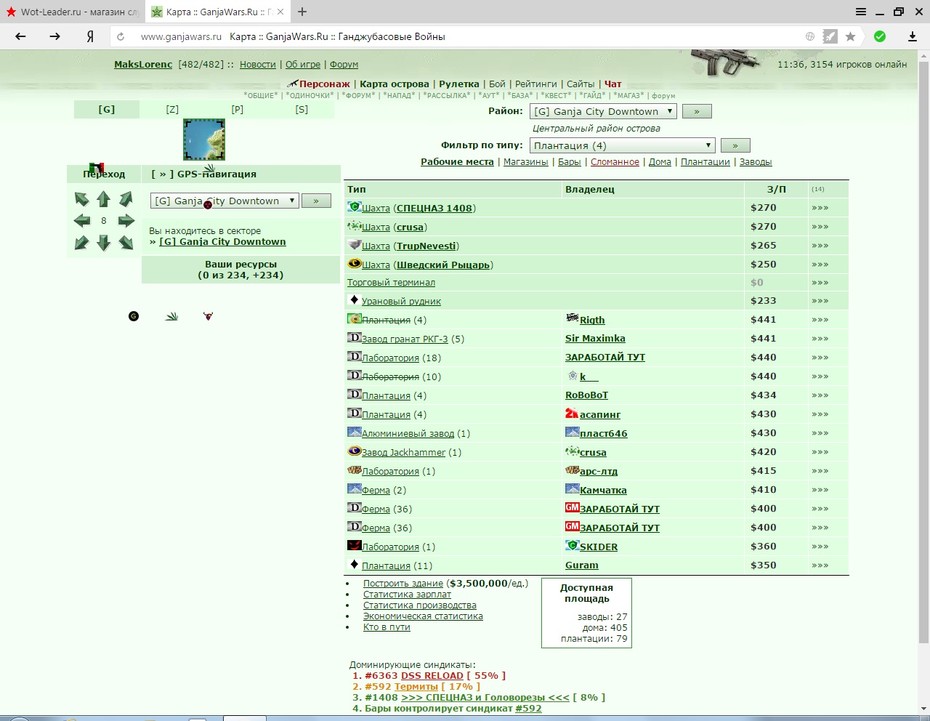The height and width of the screenshot is (721, 930).
Task: Click the red bull-head resource icon
Action: [208, 317]
